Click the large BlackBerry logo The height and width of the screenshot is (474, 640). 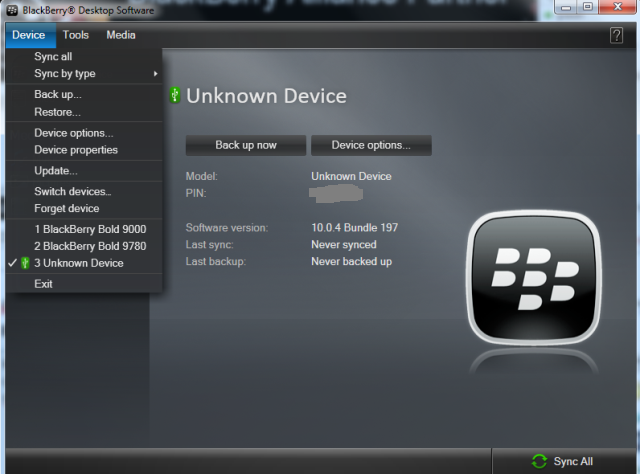[x=535, y=276]
